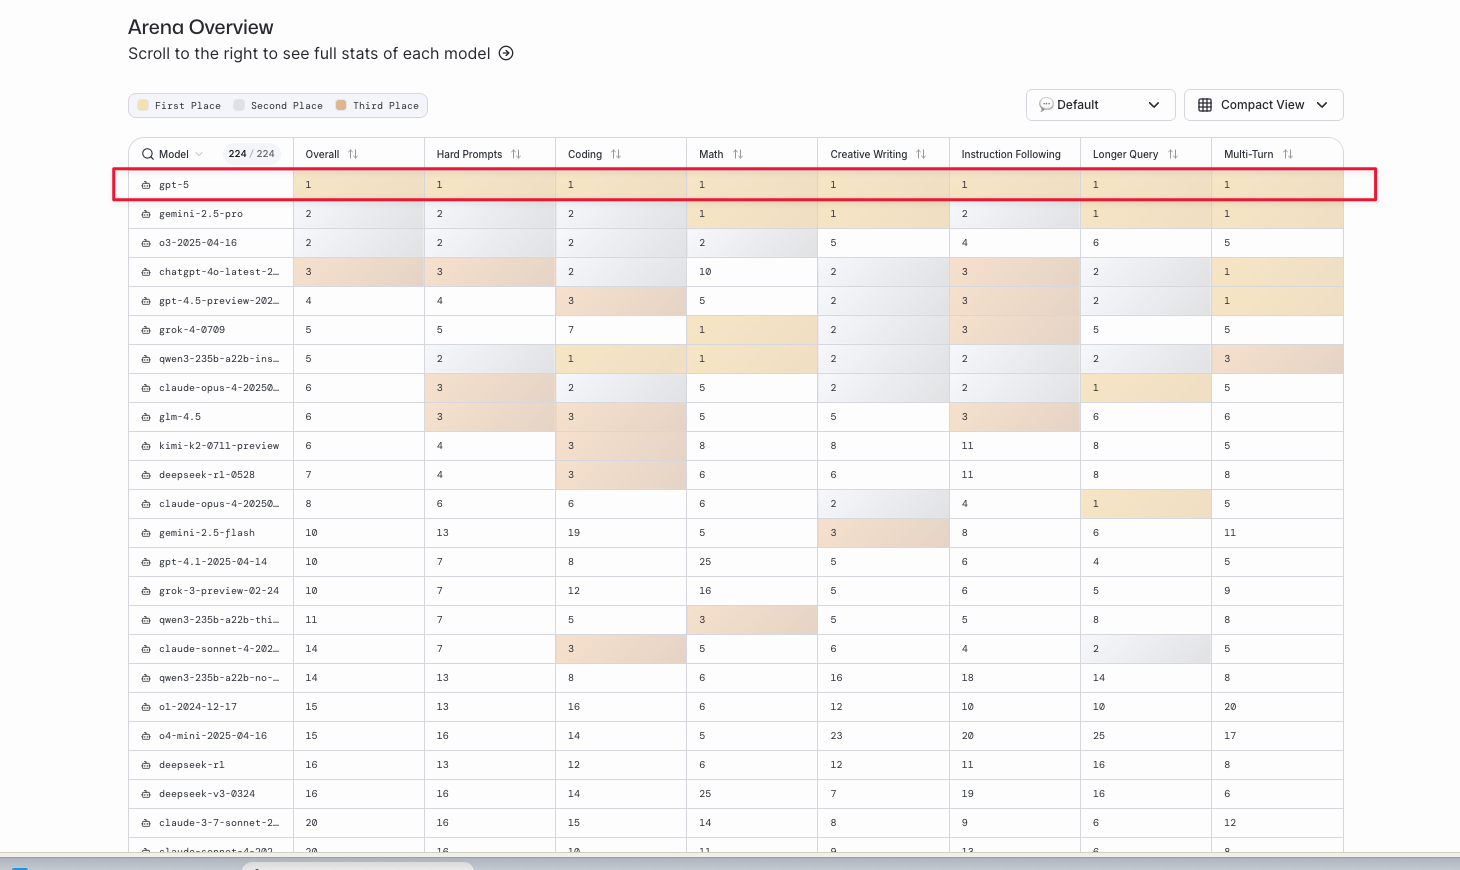The width and height of the screenshot is (1460, 870).
Task: Click the model icon beside o1-2024-12-17
Action: click(x=146, y=707)
